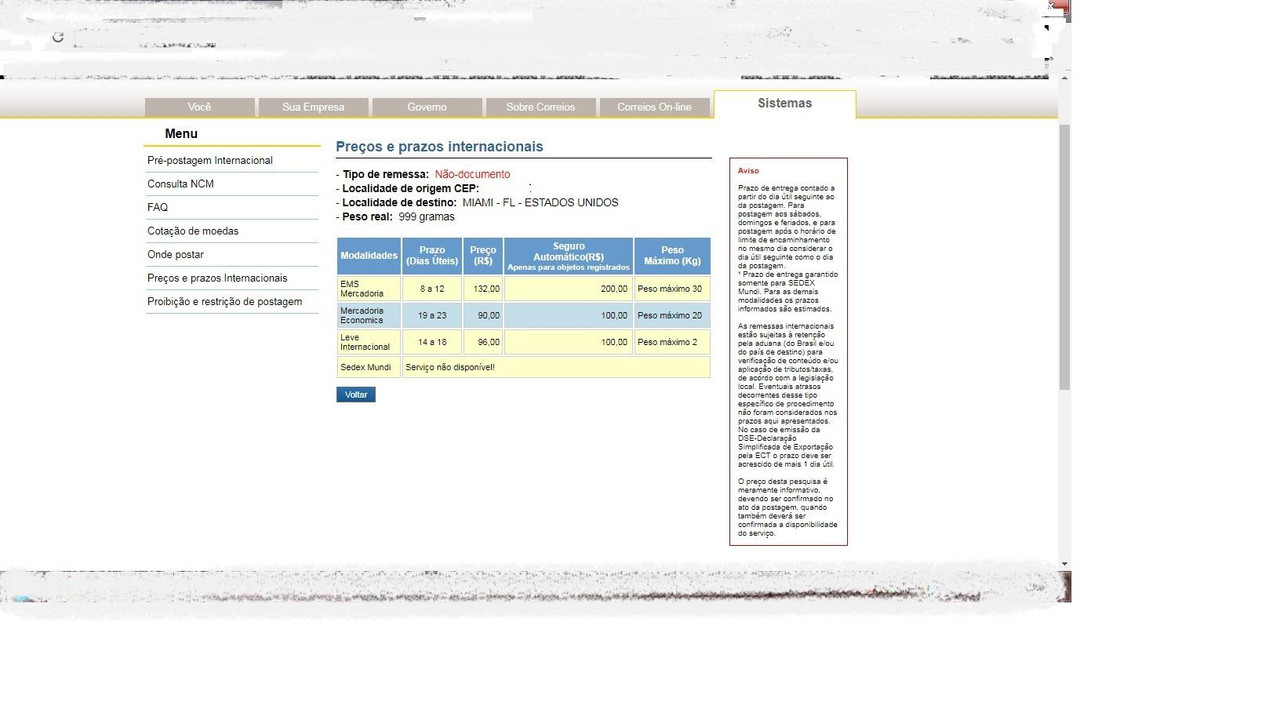Click the Não-documento shipment type text
1280x720 pixels.
click(472, 174)
